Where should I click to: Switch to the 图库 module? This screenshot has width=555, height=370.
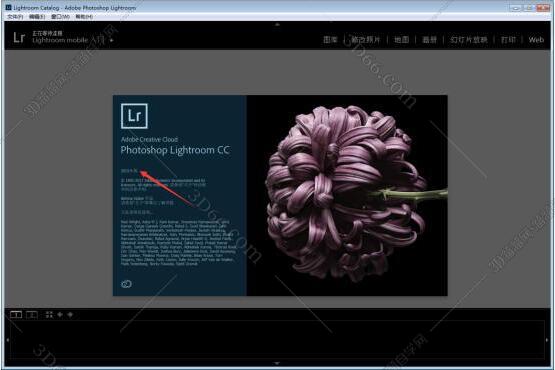click(x=330, y=40)
